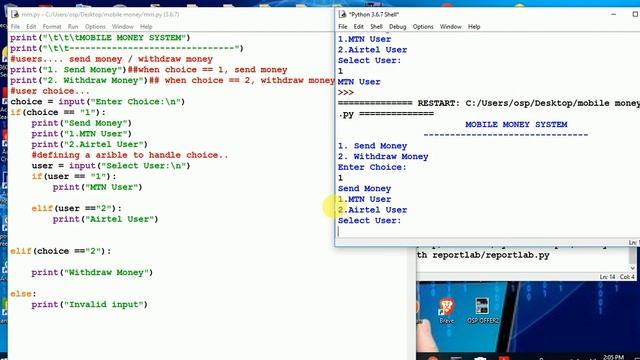Click the '1. Send Money' shell output line
Screen dimensions: 640x360
(372, 146)
